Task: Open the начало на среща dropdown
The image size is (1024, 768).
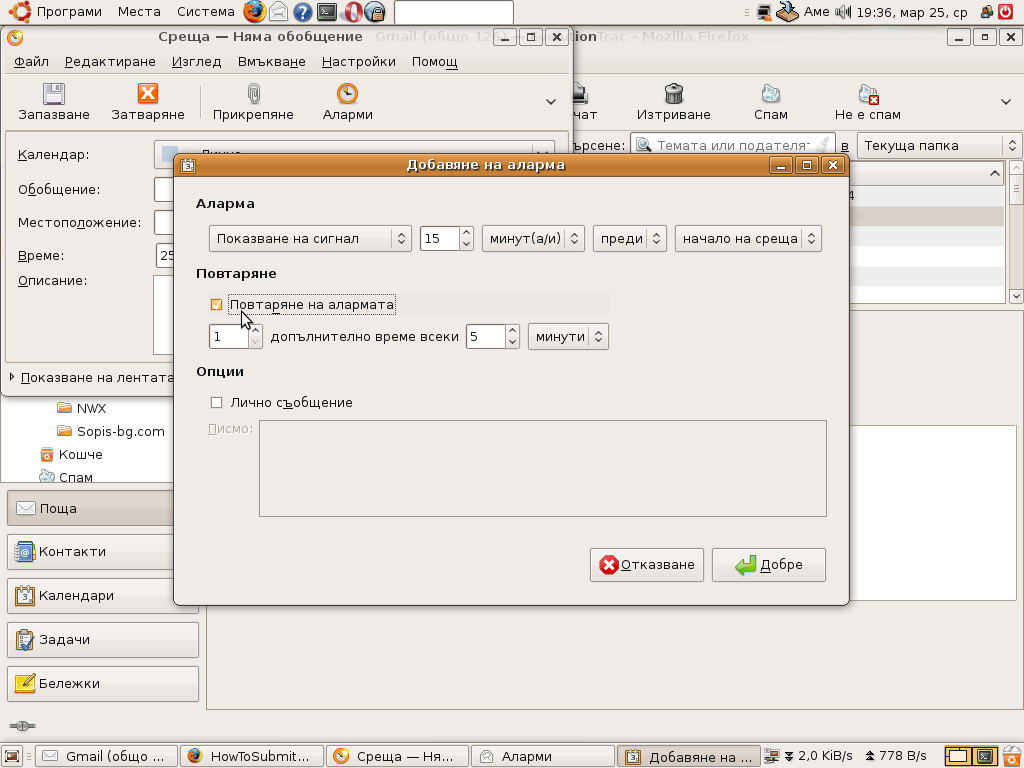Action: point(747,239)
